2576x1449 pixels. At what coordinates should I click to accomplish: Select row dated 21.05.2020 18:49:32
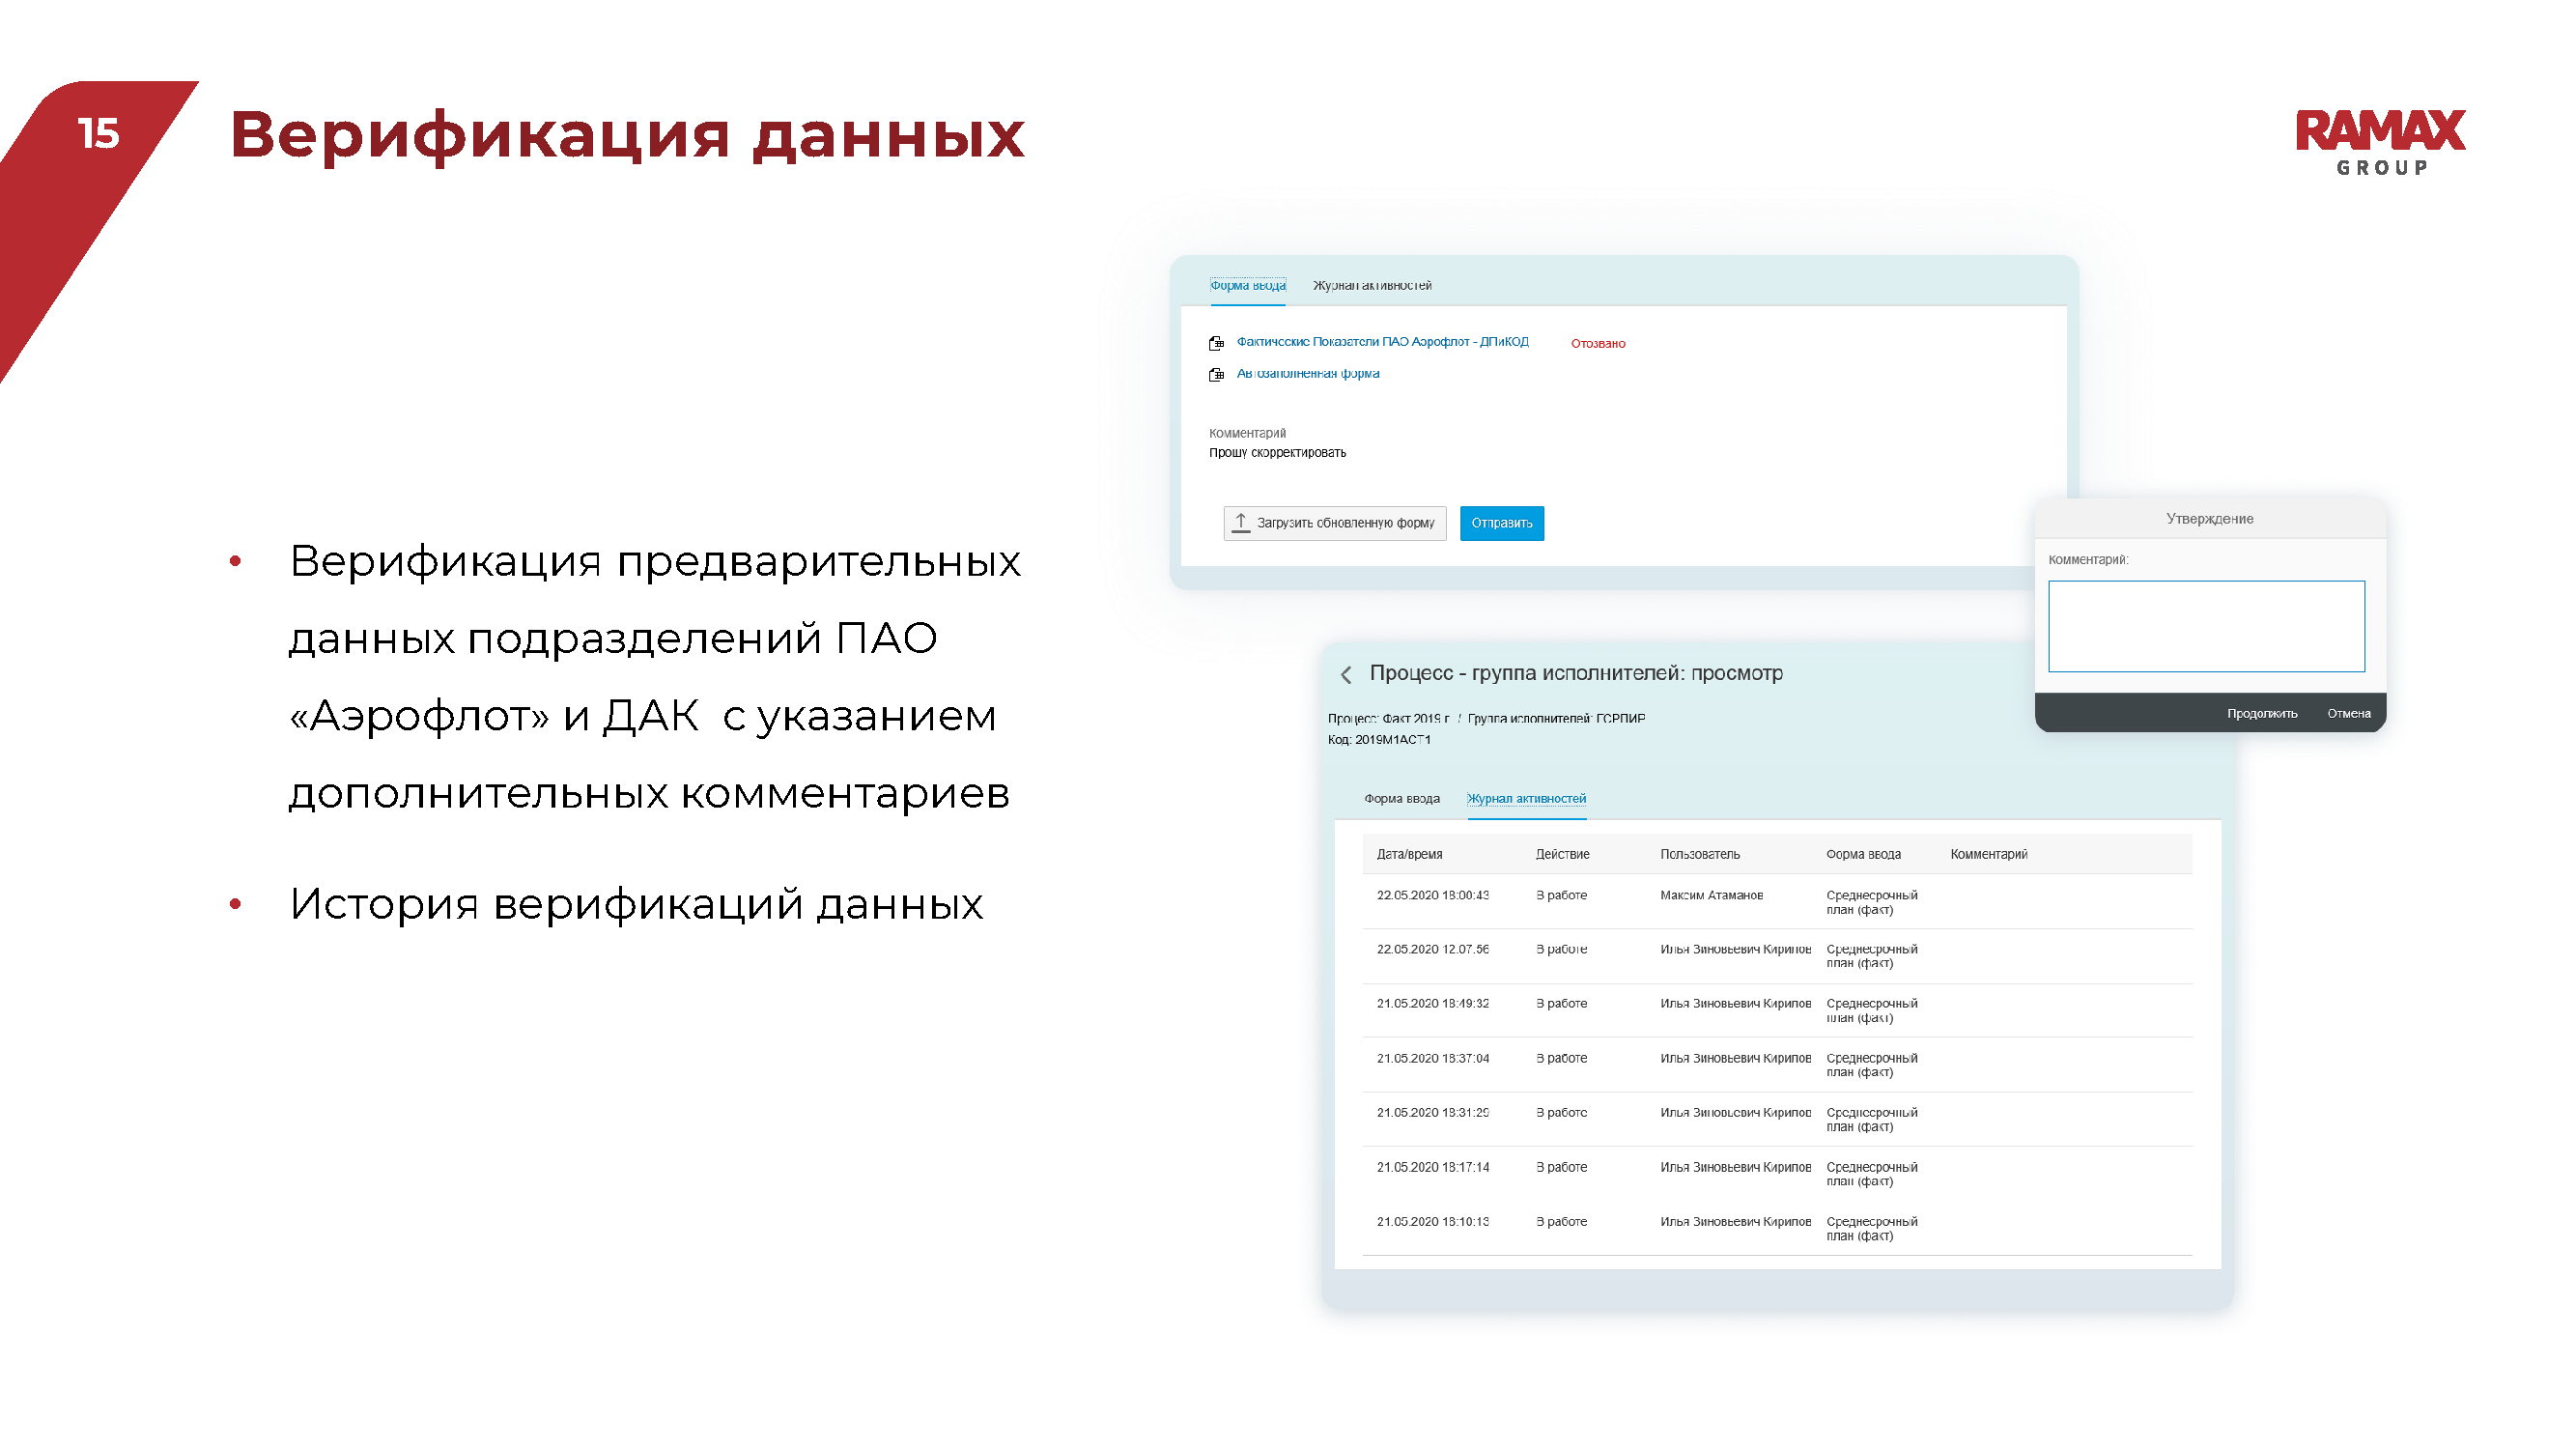pos(1777,1011)
